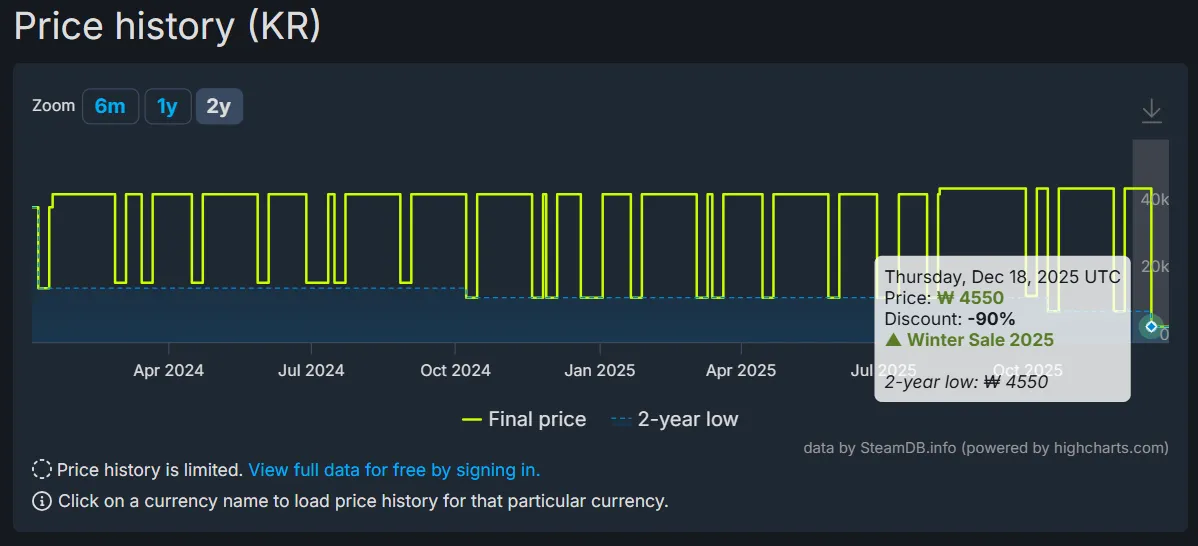Hide the Final price series label
Viewport: 1198px width, 546px height.
click(537, 420)
